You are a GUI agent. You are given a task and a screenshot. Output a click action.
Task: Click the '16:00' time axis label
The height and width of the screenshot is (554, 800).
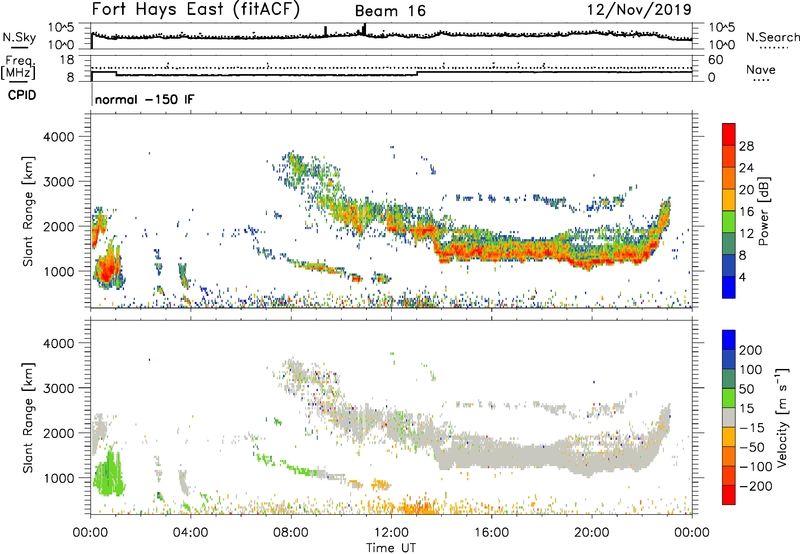491,533
